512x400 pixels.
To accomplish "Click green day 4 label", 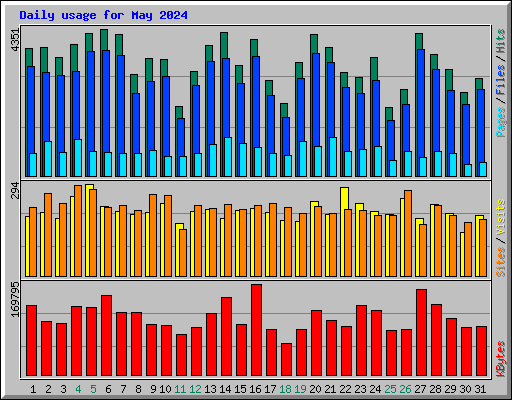I will (x=78, y=389).
